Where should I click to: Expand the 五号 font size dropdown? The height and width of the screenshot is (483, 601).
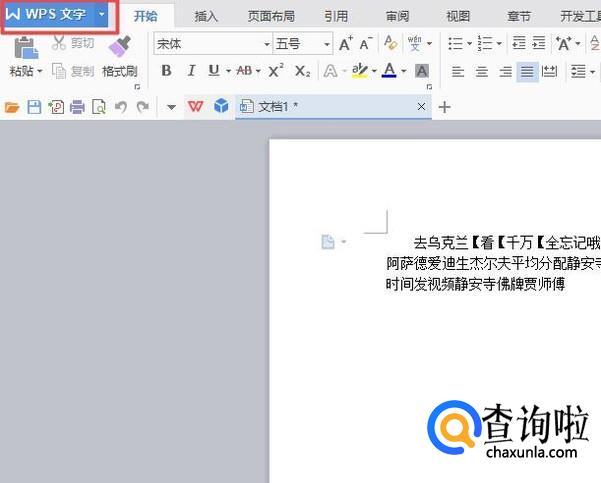point(327,44)
